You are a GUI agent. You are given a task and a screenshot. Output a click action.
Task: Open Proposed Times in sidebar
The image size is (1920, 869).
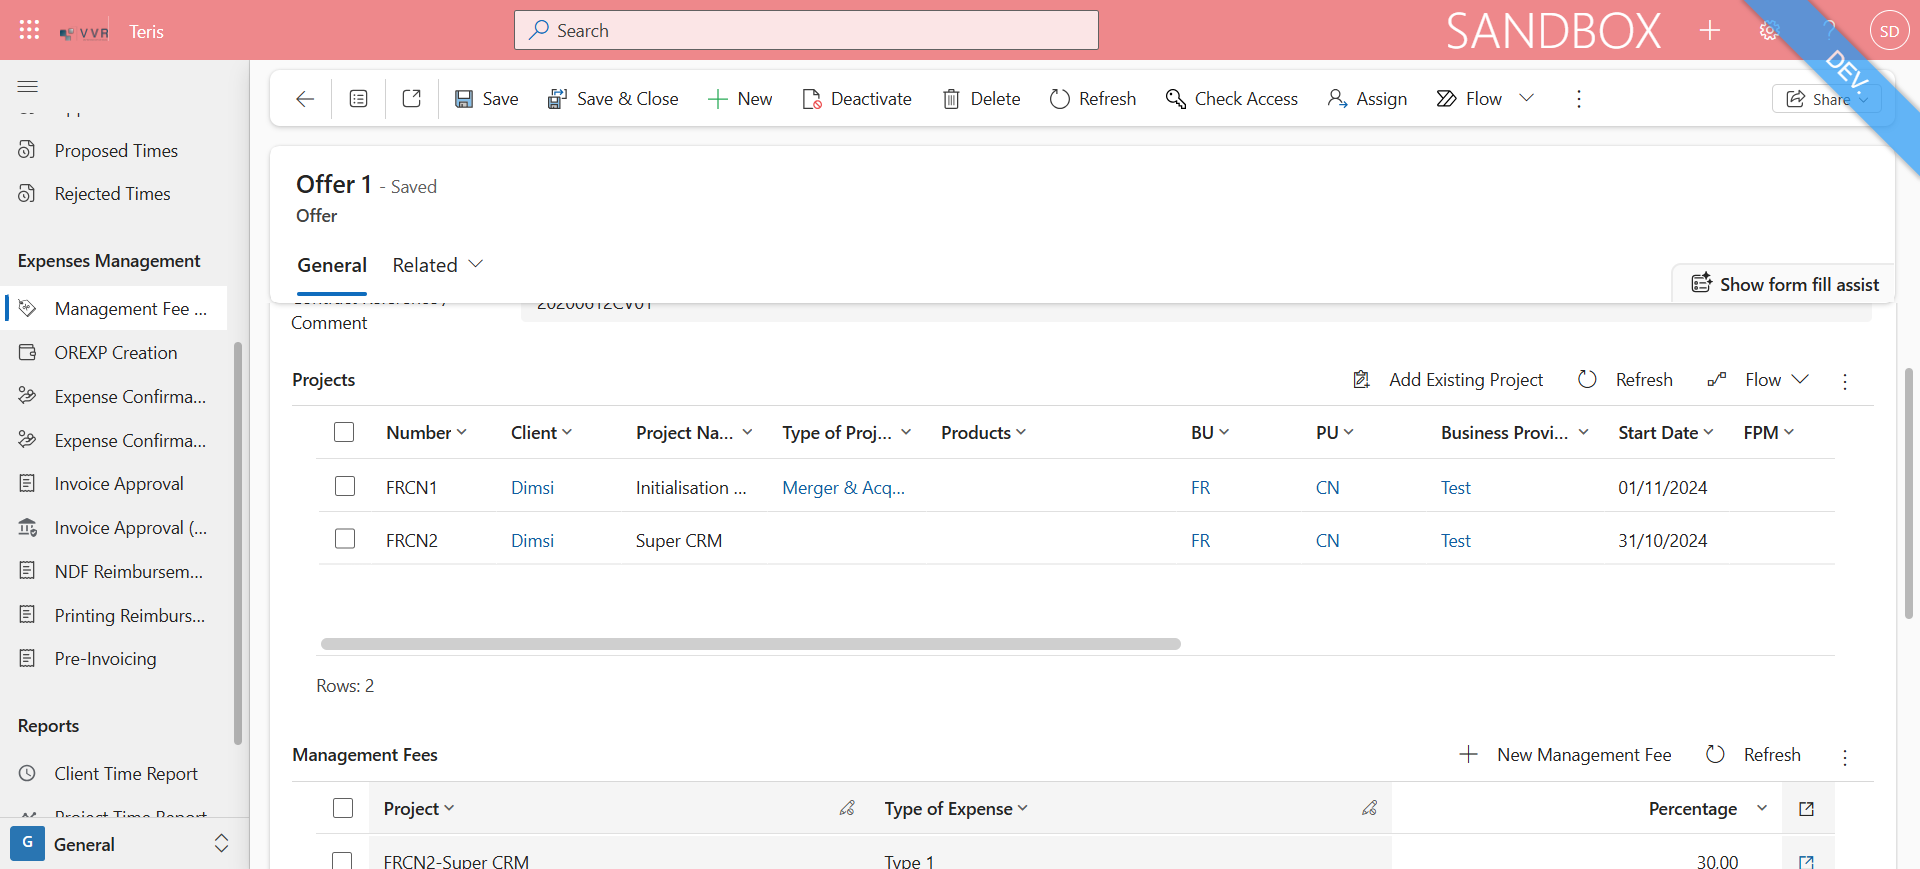click(116, 151)
